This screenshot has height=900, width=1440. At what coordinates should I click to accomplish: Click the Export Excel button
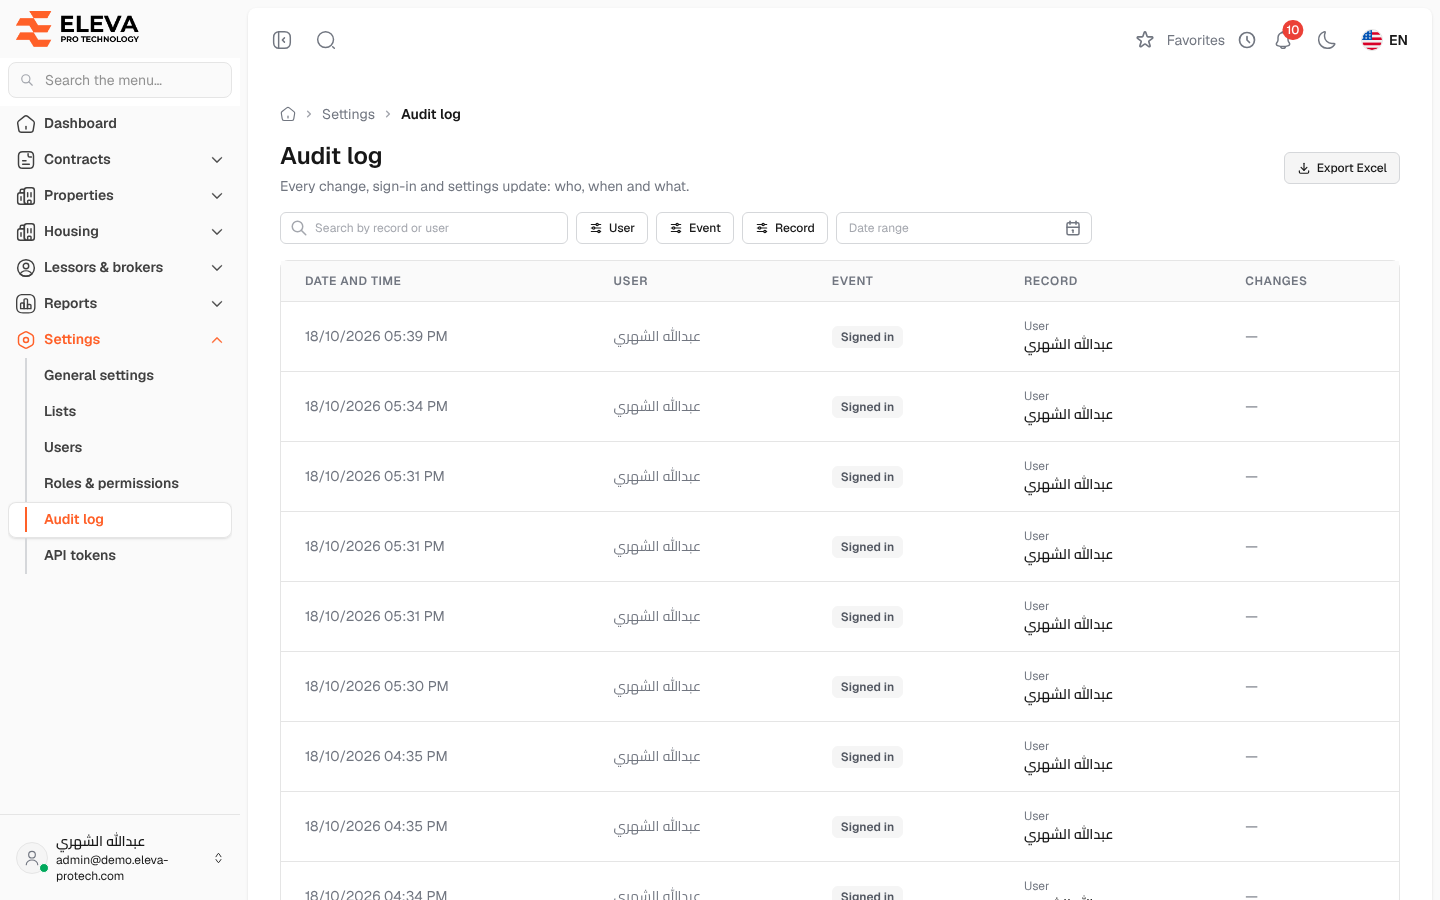tap(1341, 168)
